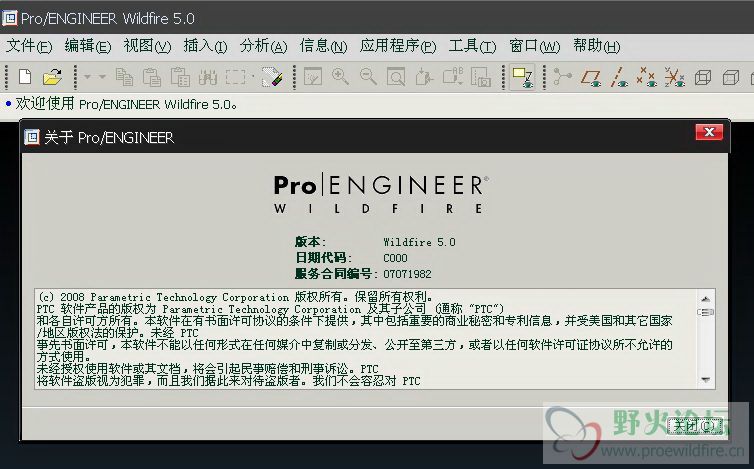Click the greyed-out Paste clipboard icon
Viewport: 754px width, 469px height.
(x=152, y=77)
